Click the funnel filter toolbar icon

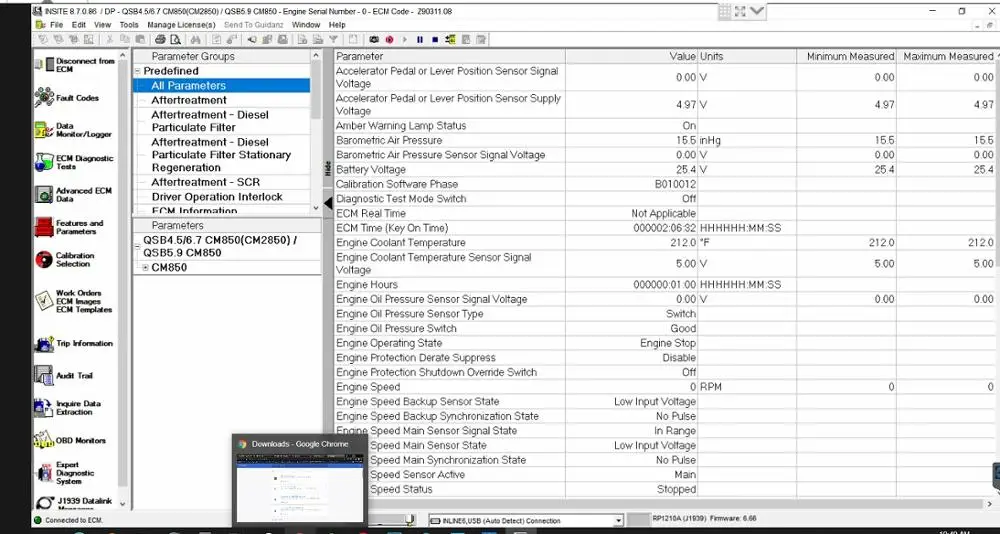tap(333, 40)
